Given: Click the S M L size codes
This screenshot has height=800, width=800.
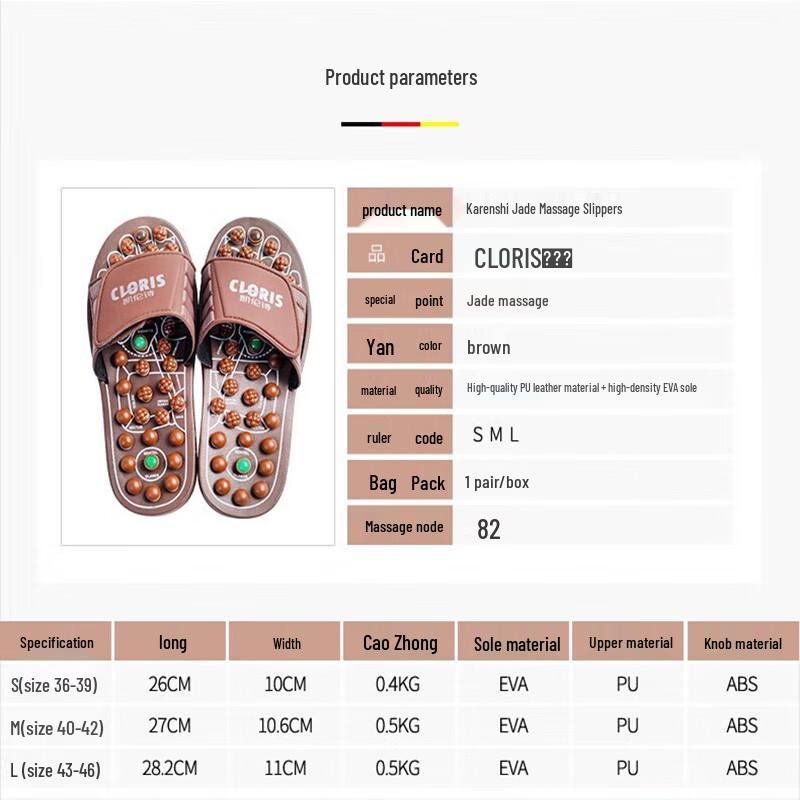Looking at the screenshot, I should click(x=496, y=435).
